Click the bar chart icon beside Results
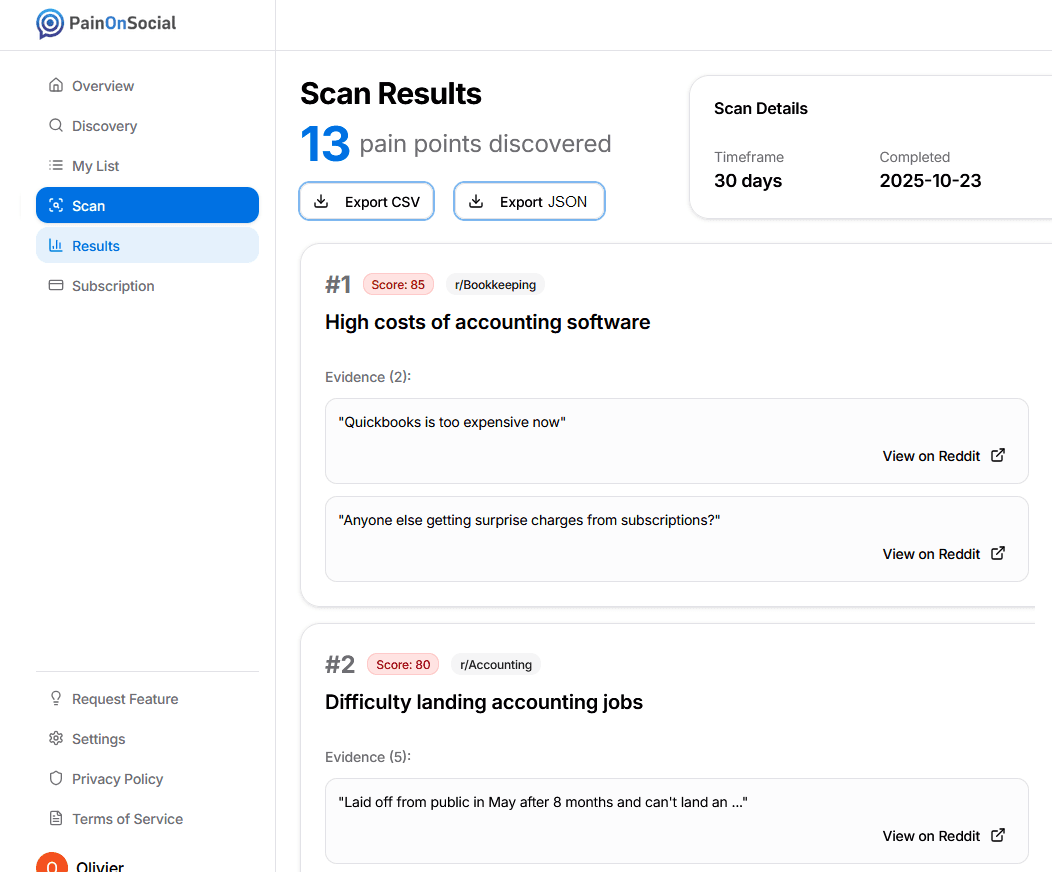 tap(55, 245)
